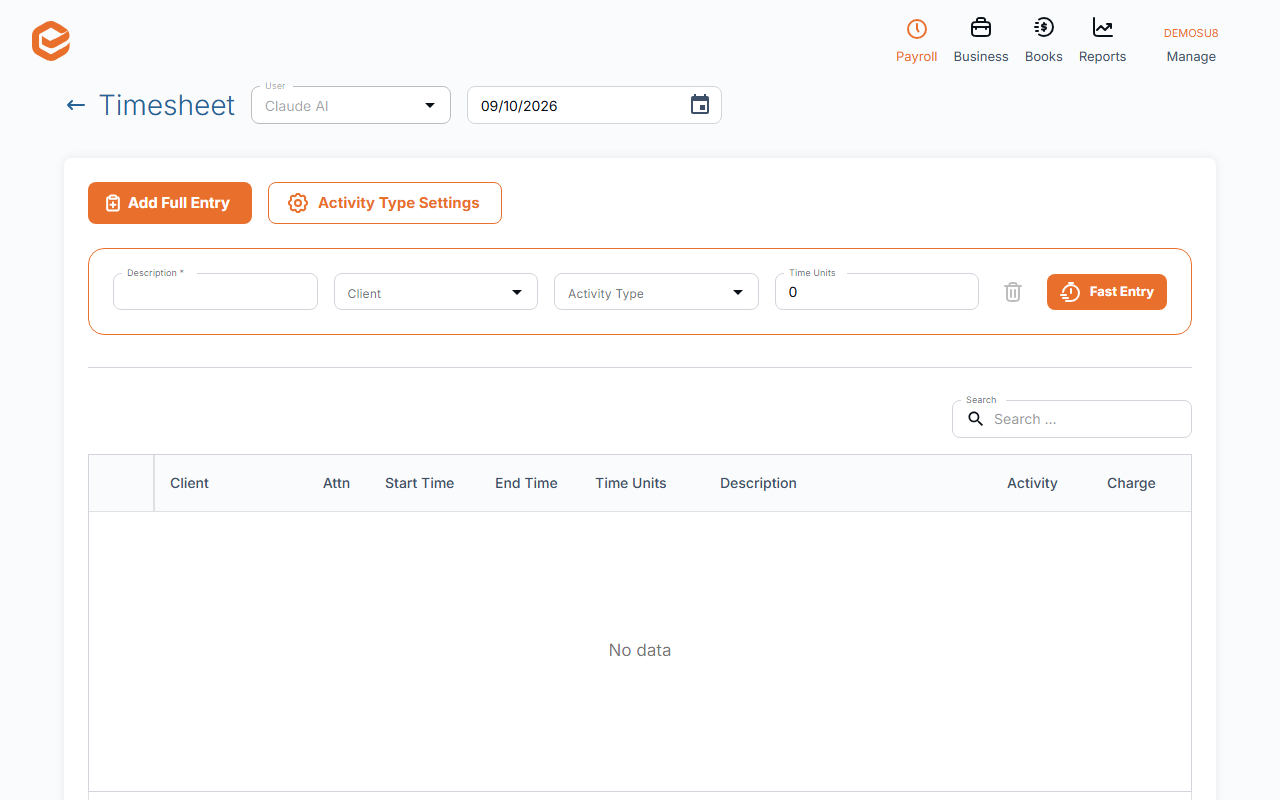This screenshot has height=800, width=1280.
Task: Click the trash delete icon
Action: coord(1013,292)
